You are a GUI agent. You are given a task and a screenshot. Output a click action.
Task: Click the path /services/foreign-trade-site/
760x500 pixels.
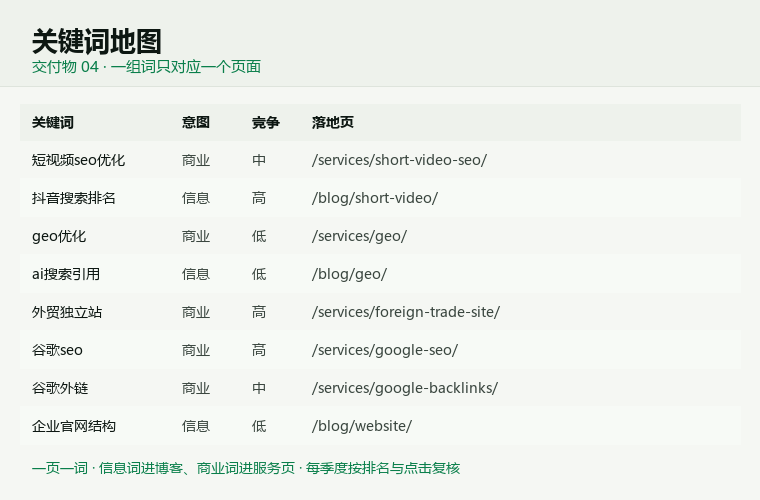tap(406, 312)
